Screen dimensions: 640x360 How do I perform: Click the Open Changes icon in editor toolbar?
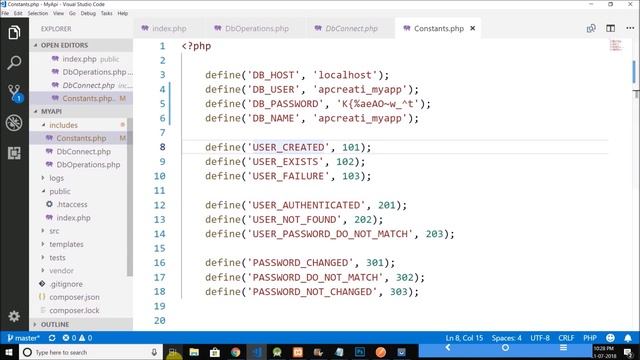pos(591,28)
